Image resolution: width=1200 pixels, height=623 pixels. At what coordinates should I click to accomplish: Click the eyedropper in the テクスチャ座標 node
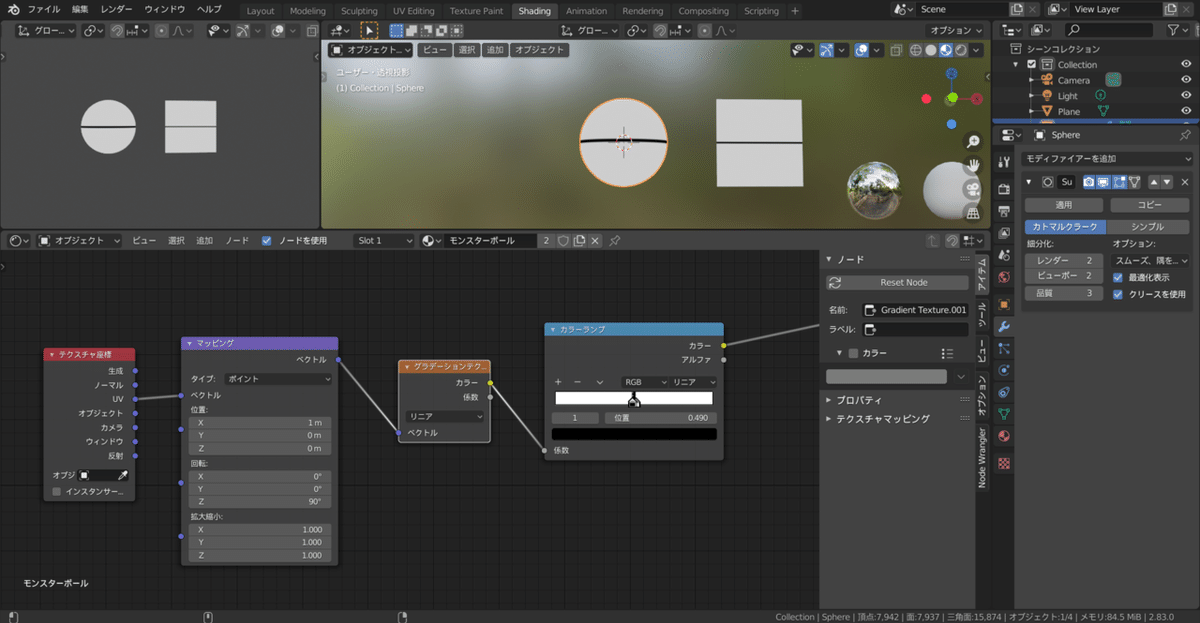click(x=123, y=475)
